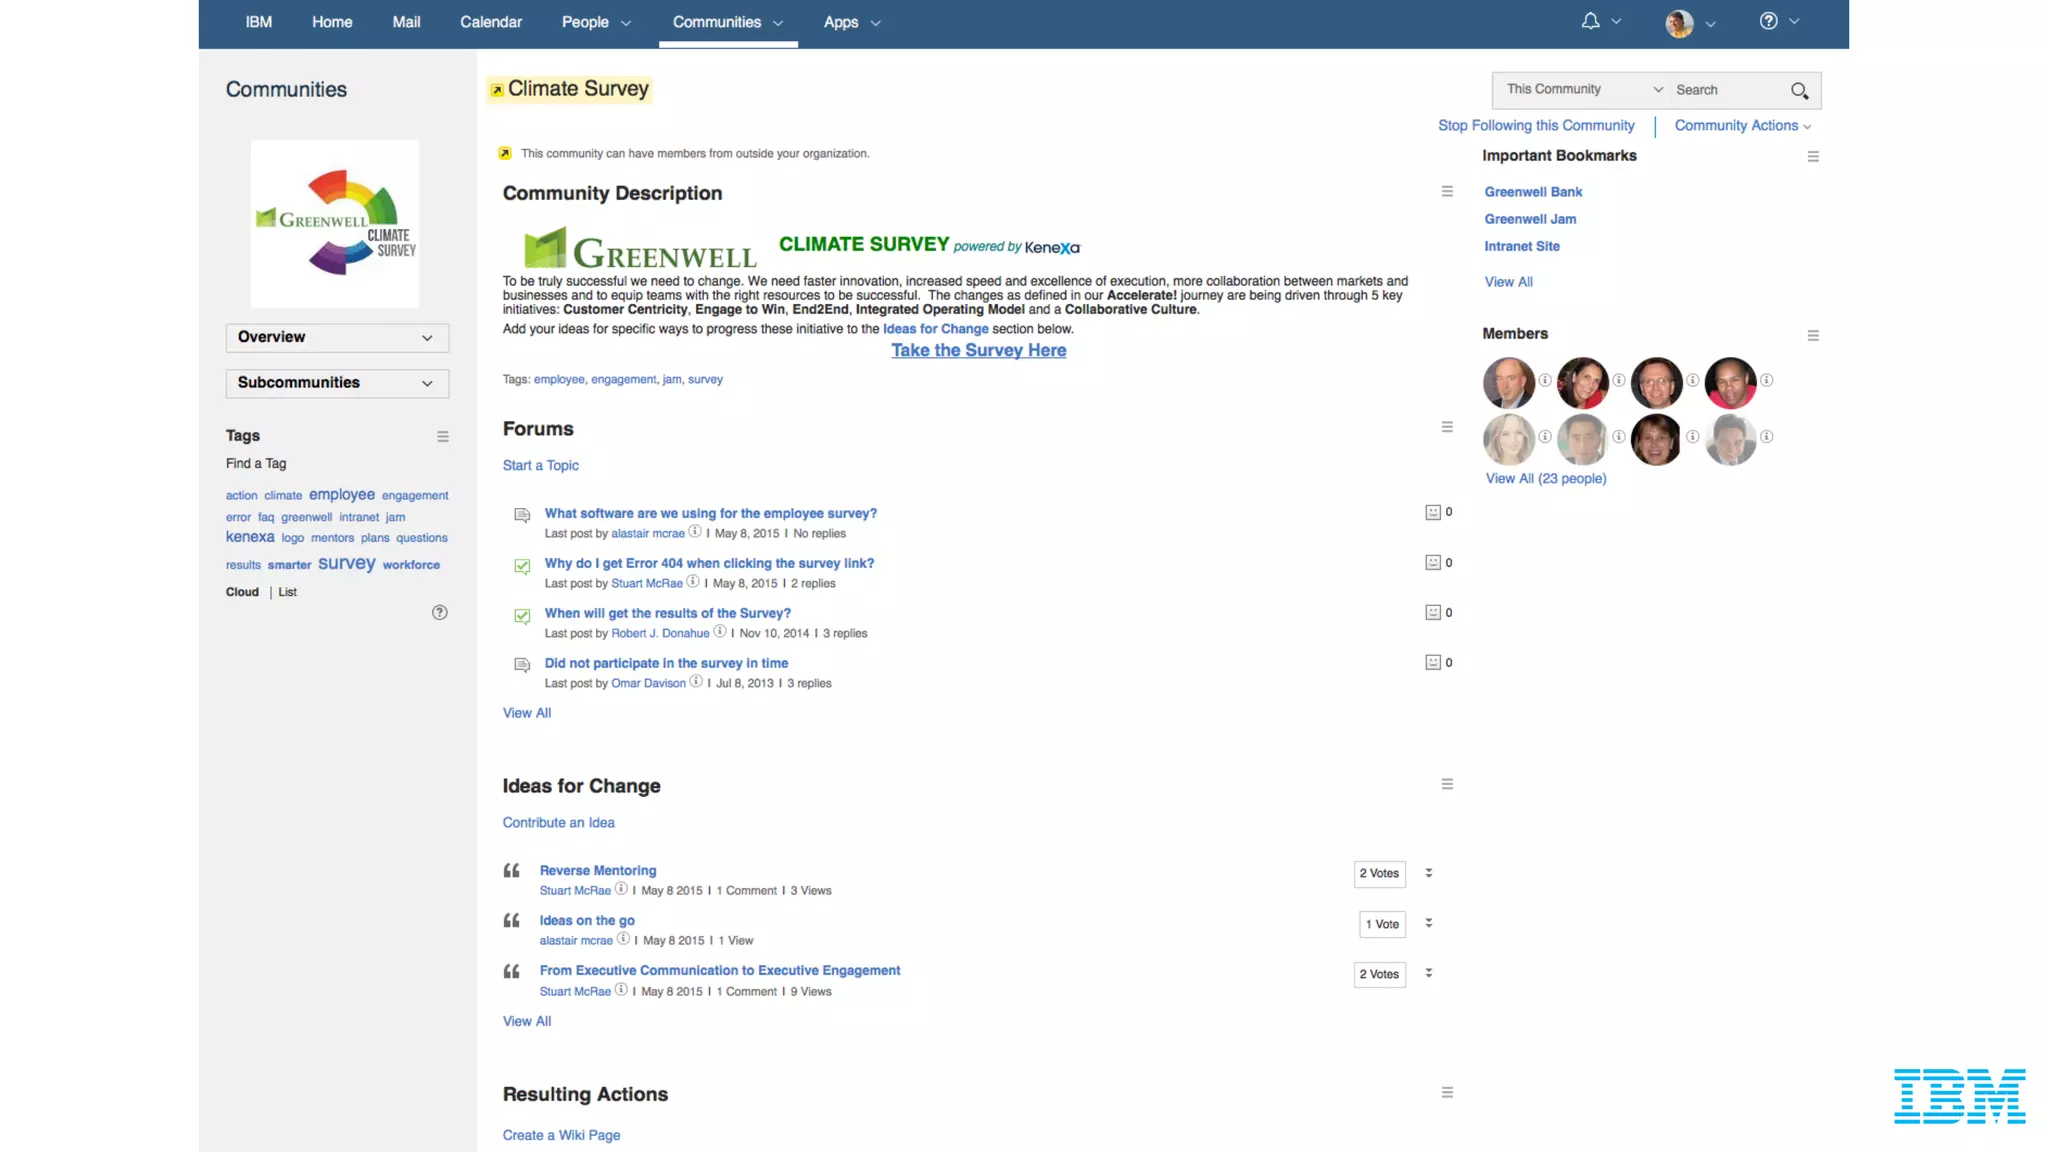Click the Tags help question mark icon

(x=439, y=613)
